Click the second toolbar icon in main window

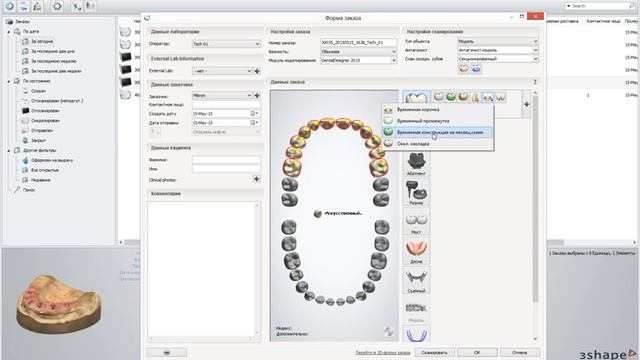click(x=24, y=6)
